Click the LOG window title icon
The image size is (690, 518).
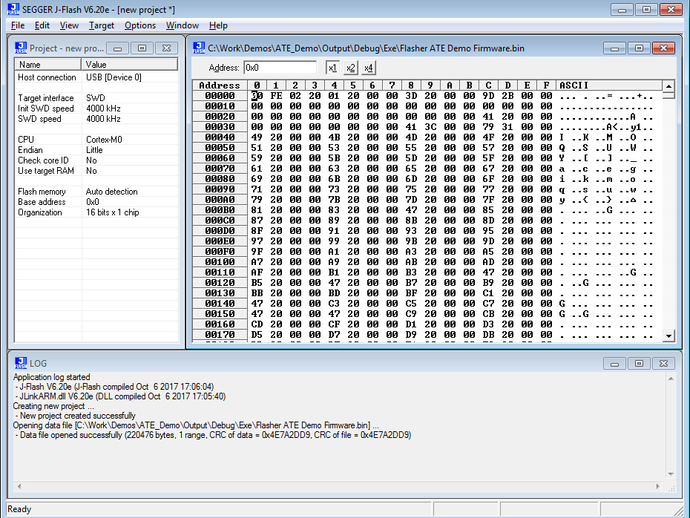tap(20, 363)
